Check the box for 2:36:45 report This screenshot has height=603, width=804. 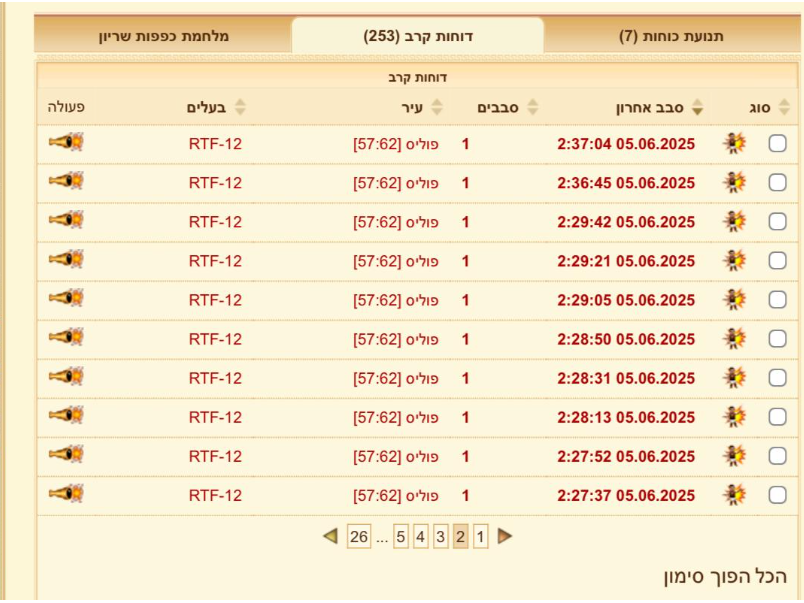(777, 183)
